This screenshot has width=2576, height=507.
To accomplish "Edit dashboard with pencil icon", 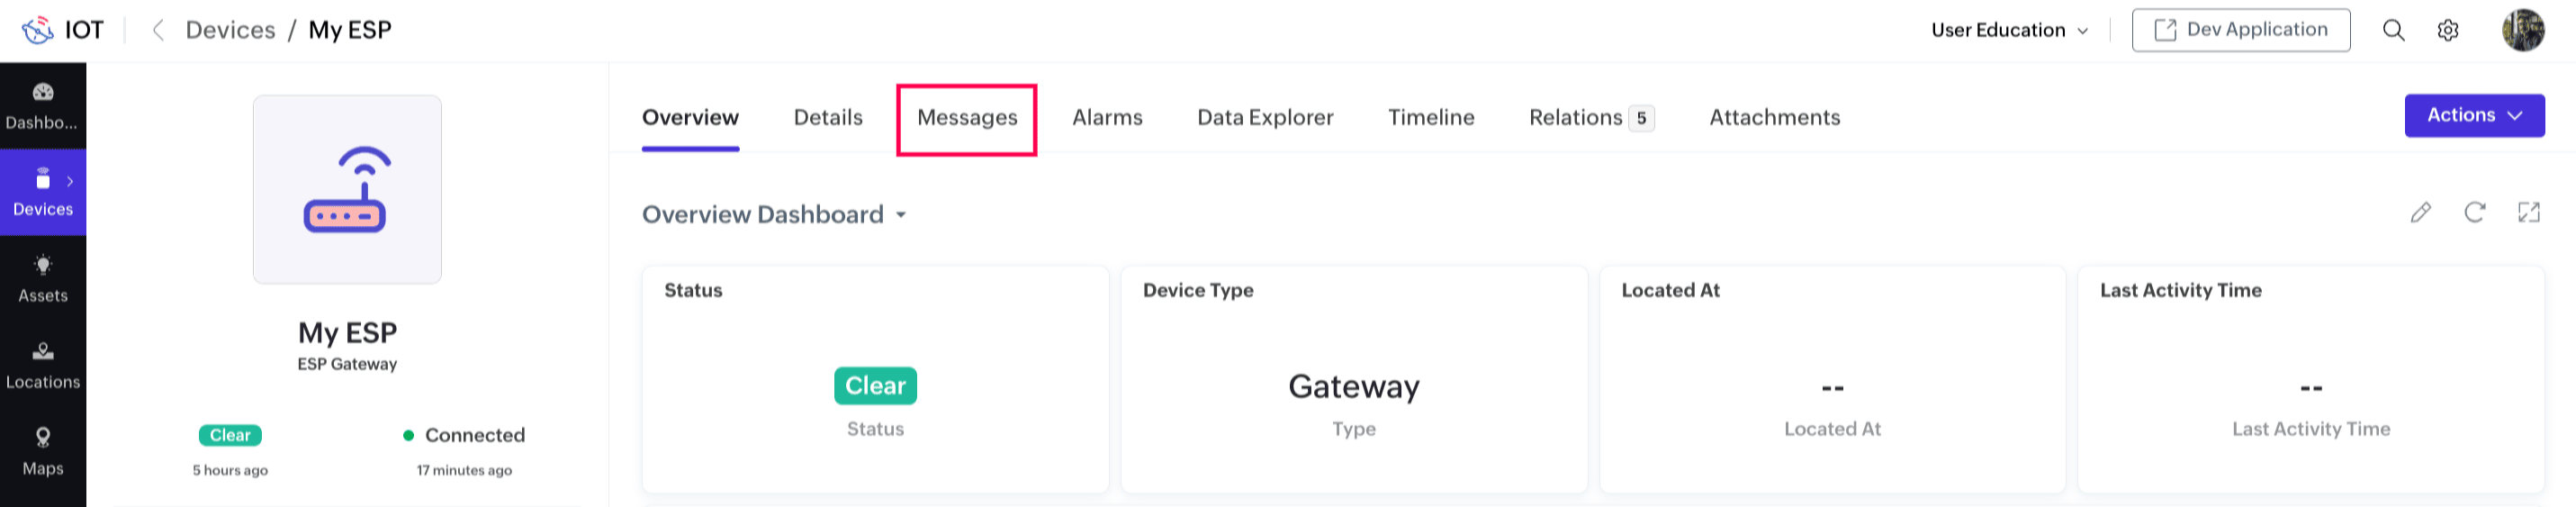I will 2420,212.
